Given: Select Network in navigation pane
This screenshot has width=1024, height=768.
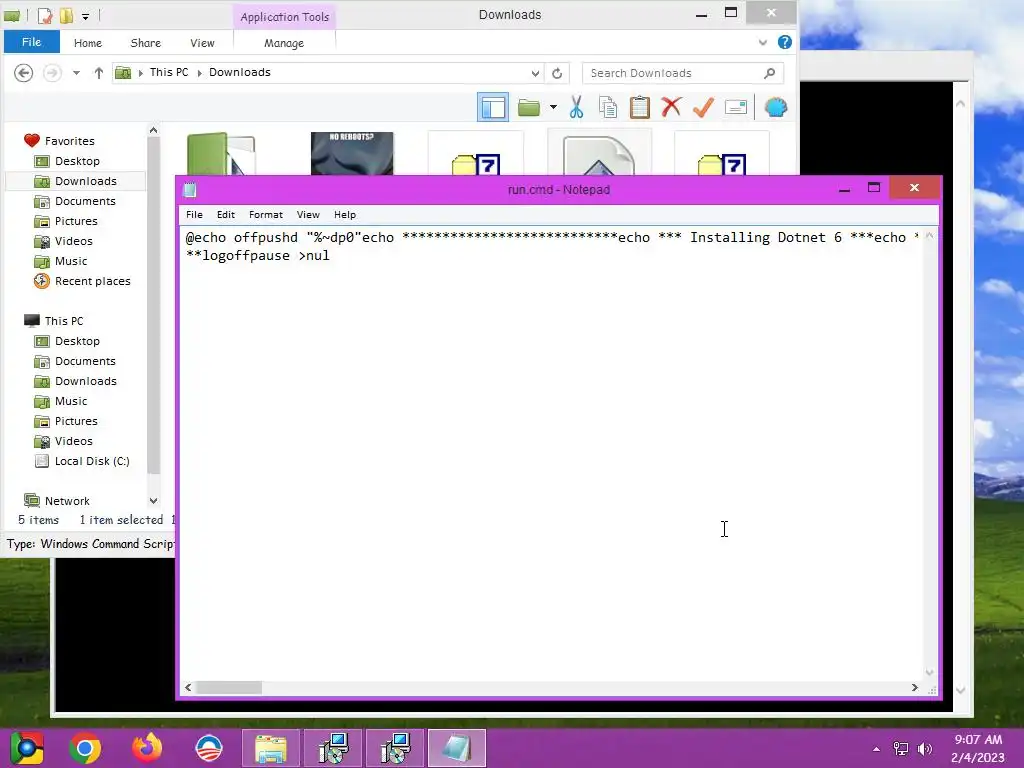Looking at the screenshot, I should tap(67, 501).
